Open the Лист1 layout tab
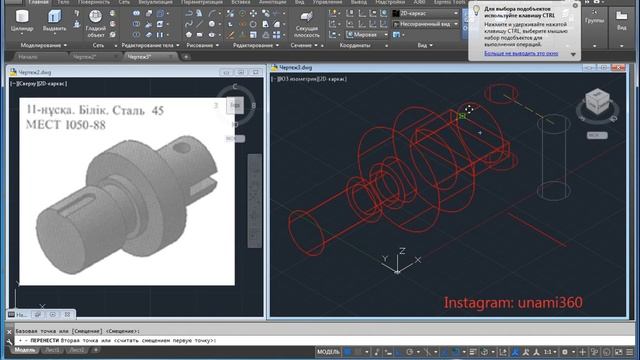This screenshot has width=640, height=360. click(x=52, y=350)
